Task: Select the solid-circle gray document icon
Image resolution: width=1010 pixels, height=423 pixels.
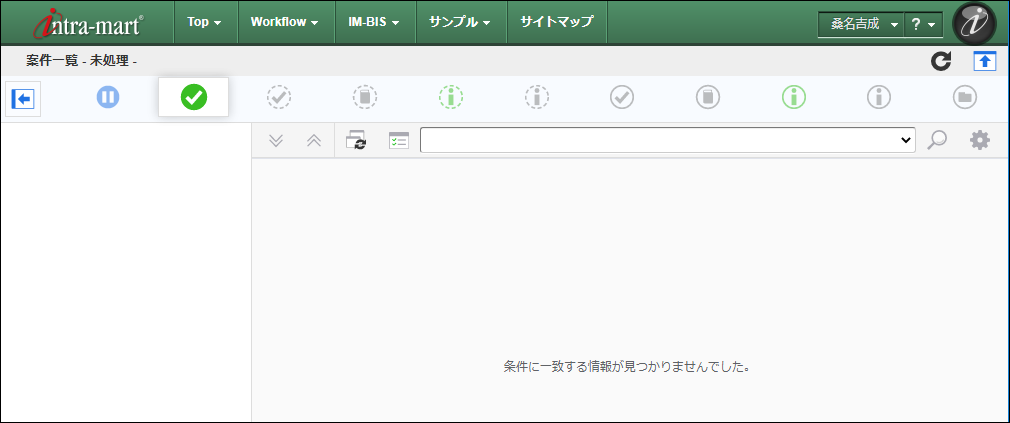Action: point(708,98)
